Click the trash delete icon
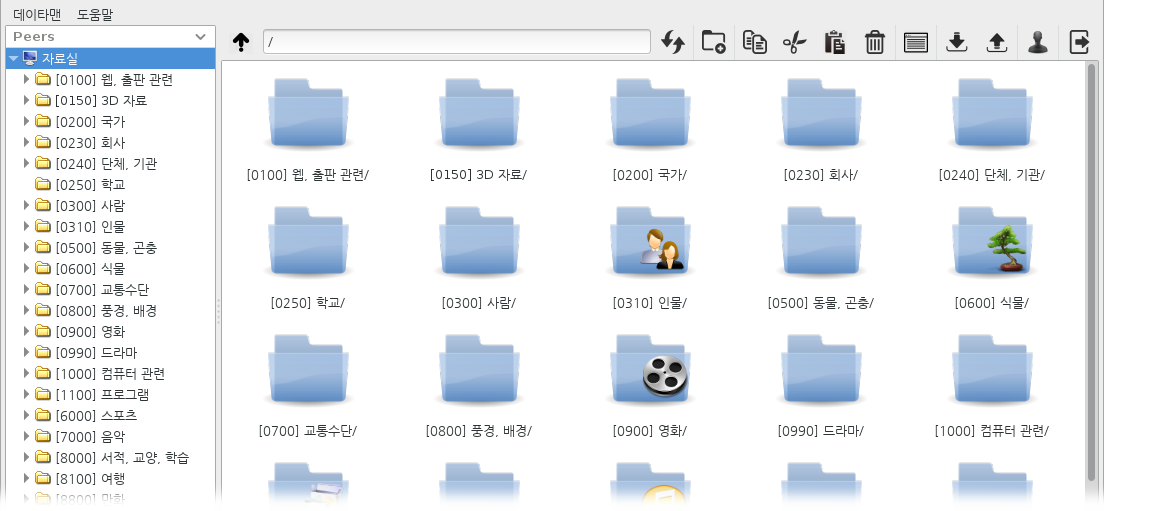The width and height of the screenshot is (1150, 511). click(874, 42)
